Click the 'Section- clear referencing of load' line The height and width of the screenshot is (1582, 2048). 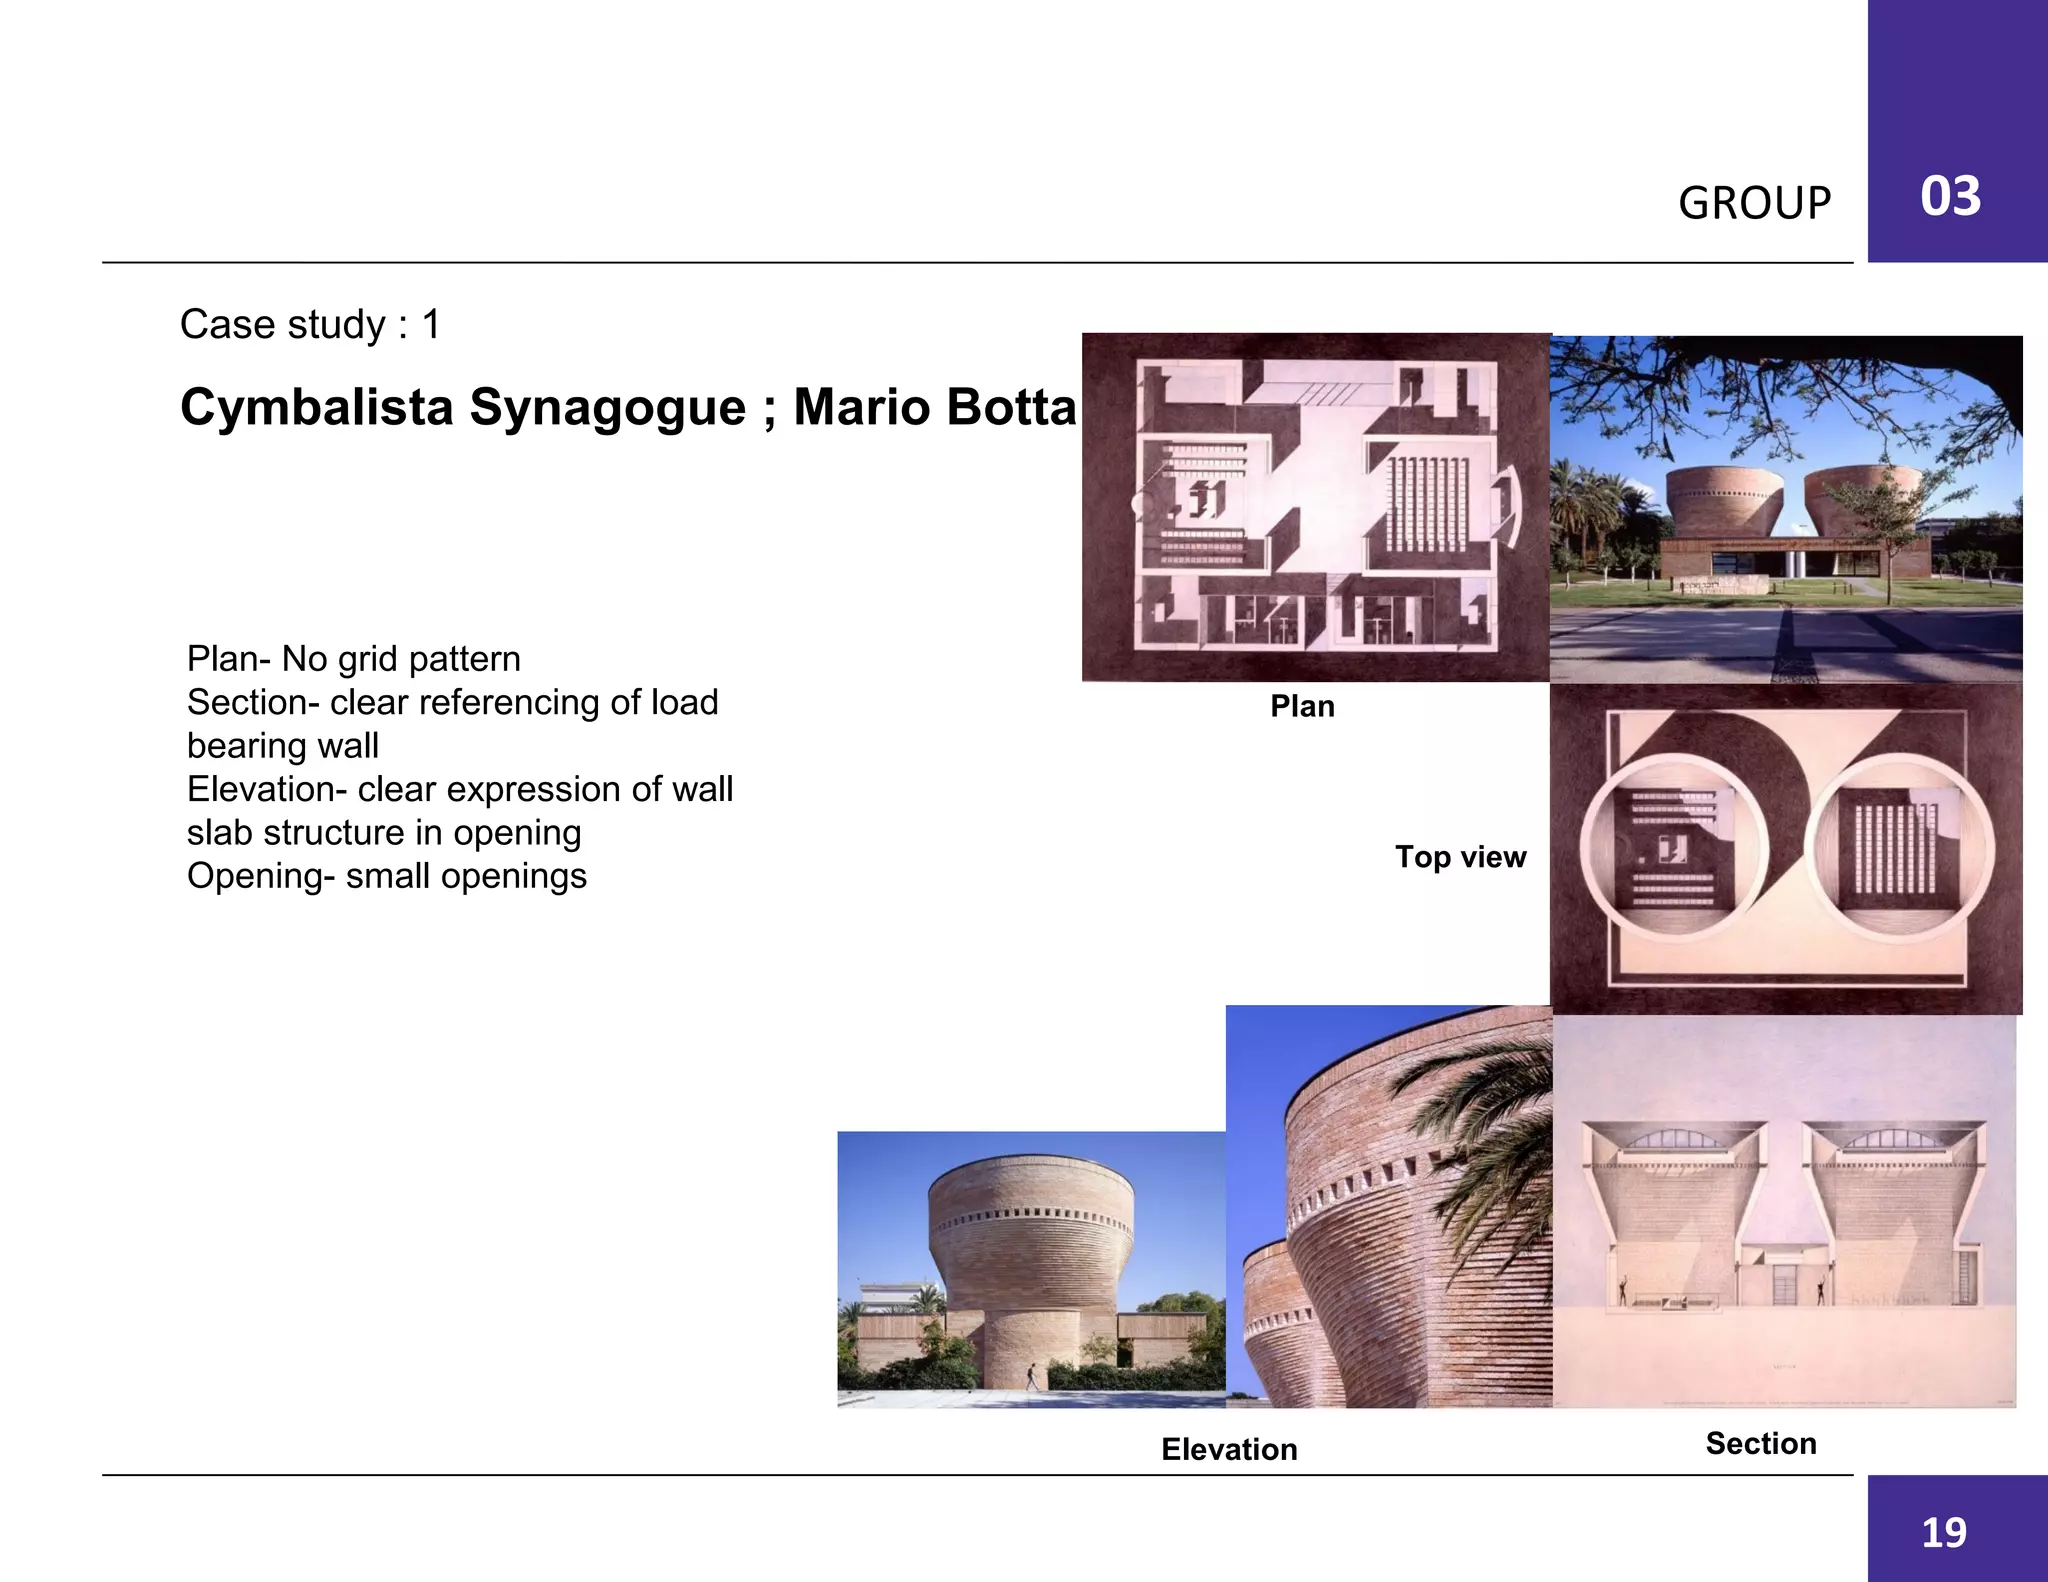pos(453,703)
